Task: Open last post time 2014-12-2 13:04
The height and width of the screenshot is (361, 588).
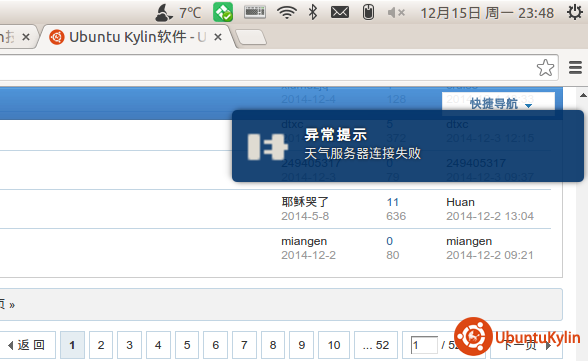Action: 490,216
